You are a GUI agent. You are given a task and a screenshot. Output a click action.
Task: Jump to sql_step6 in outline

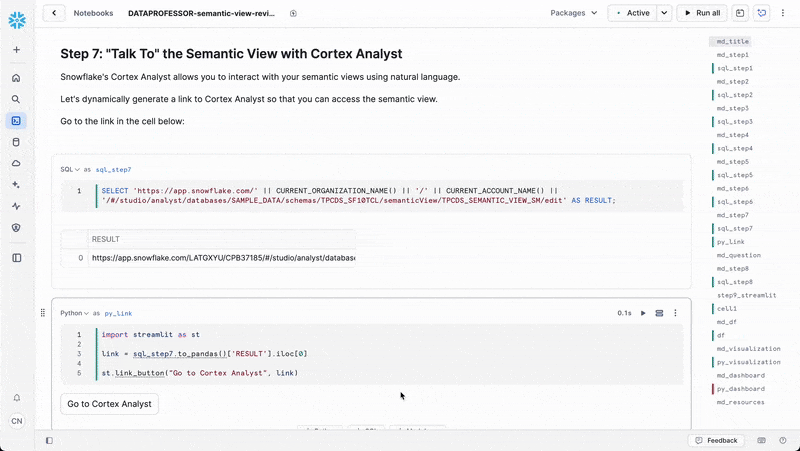[x=735, y=202]
